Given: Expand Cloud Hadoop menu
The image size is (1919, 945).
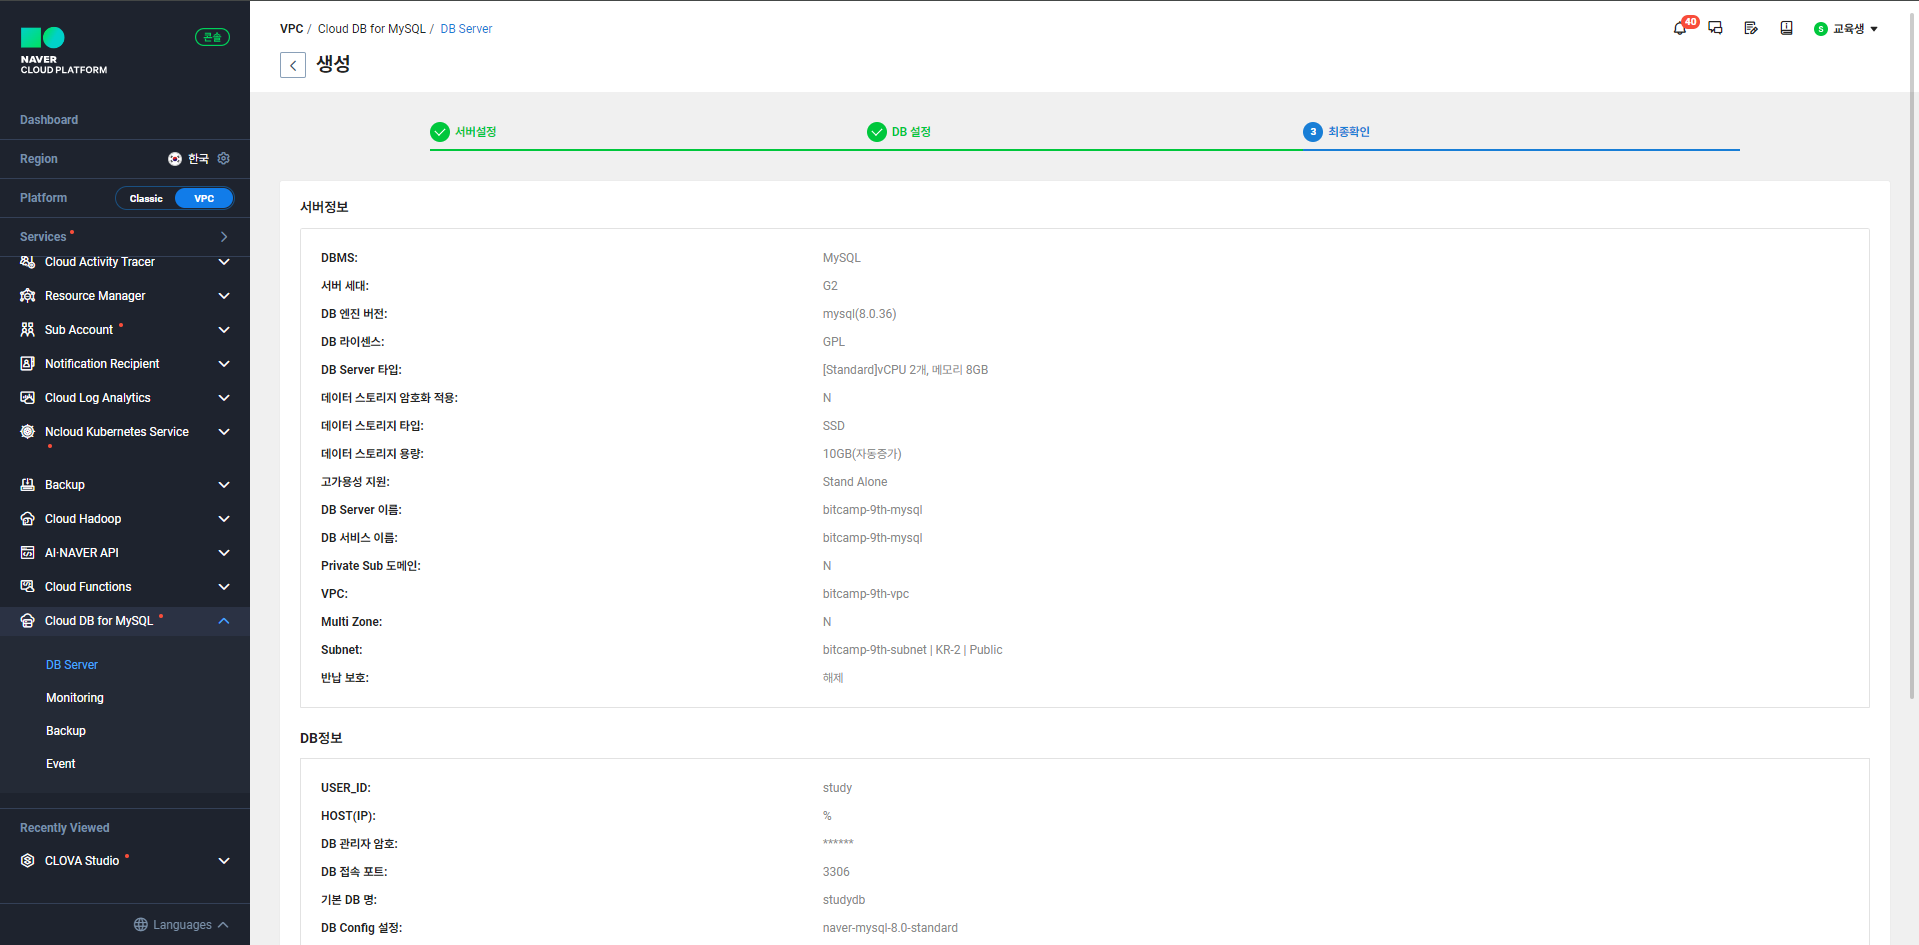Looking at the screenshot, I should [x=224, y=519].
